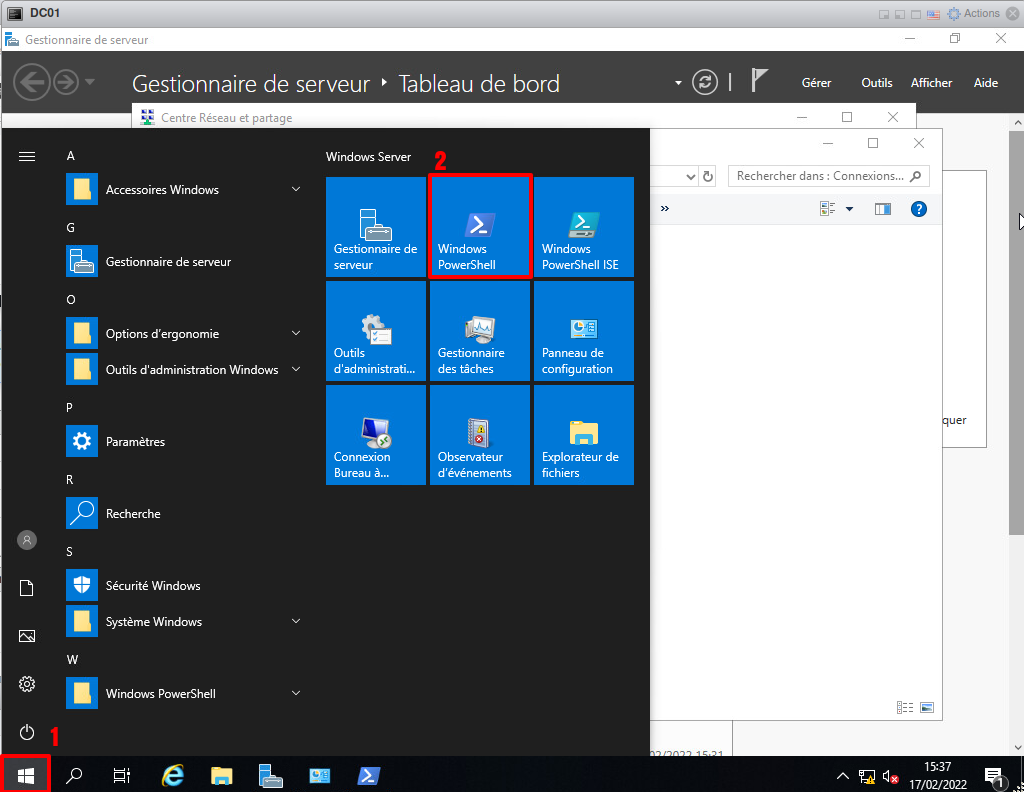
Task: Toggle the Start menu hamburger navigation
Action: pos(27,156)
